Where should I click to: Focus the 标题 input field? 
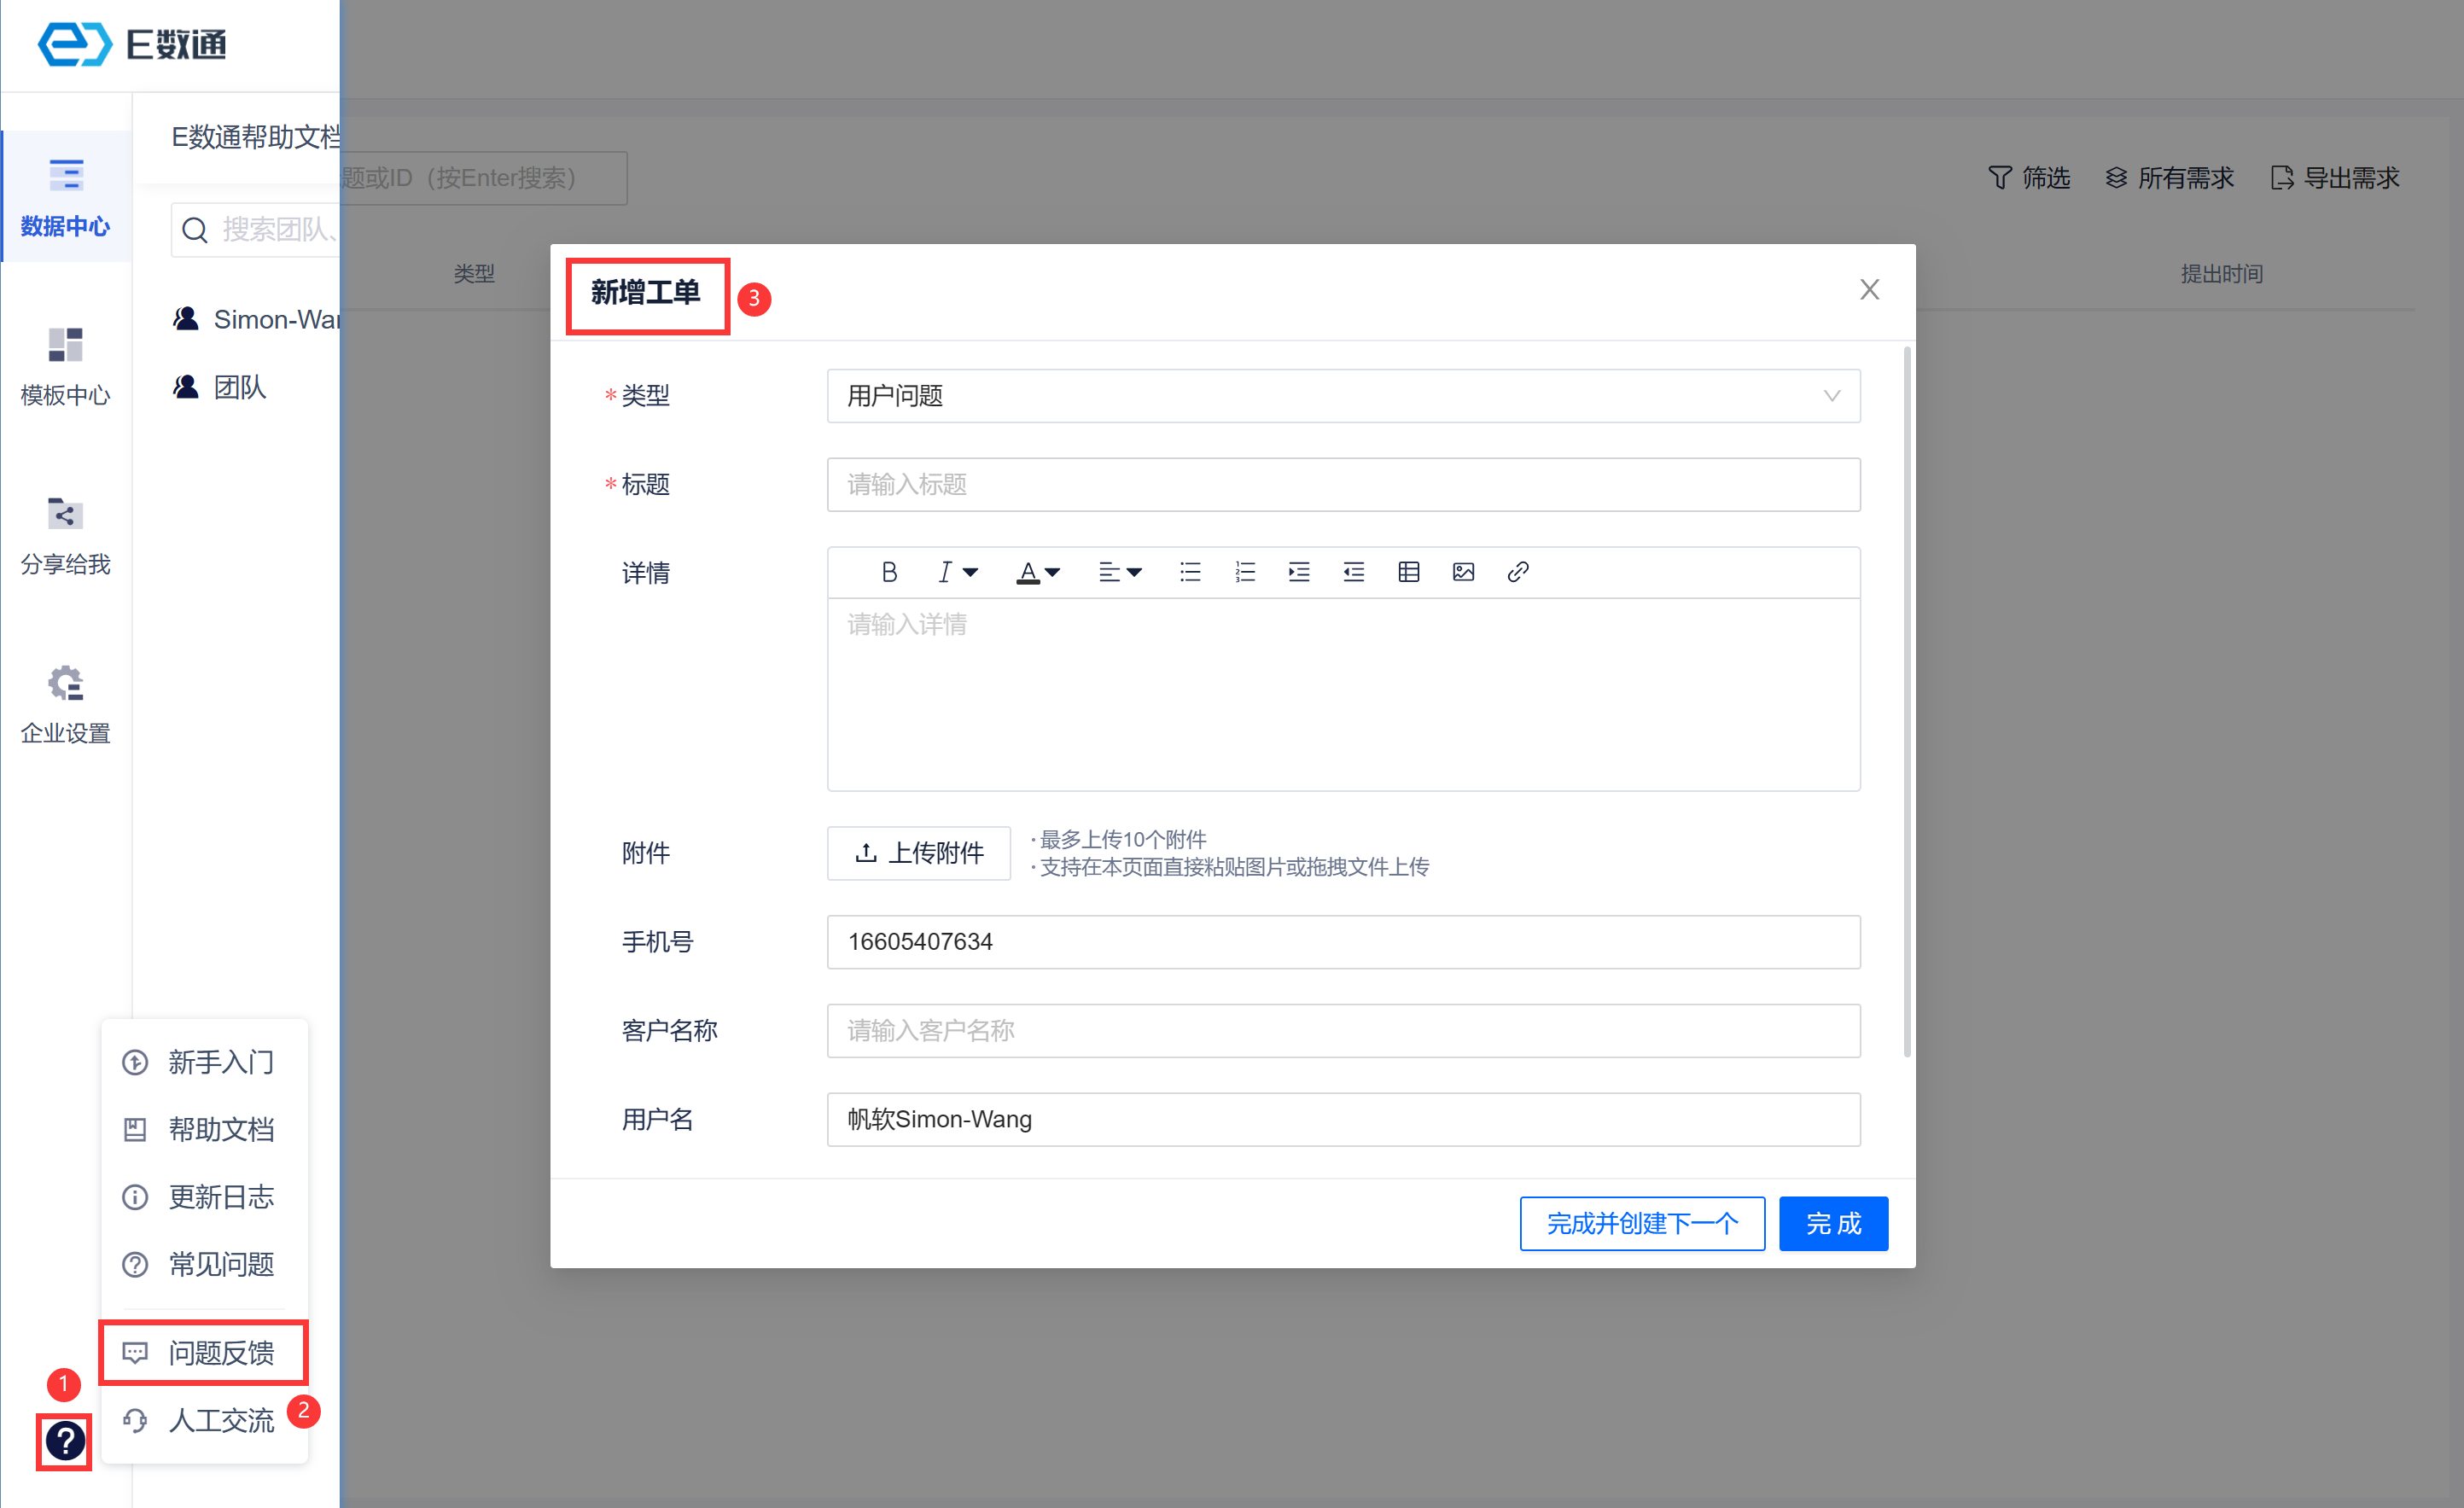pyautogui.click(x=1343, y=485)
